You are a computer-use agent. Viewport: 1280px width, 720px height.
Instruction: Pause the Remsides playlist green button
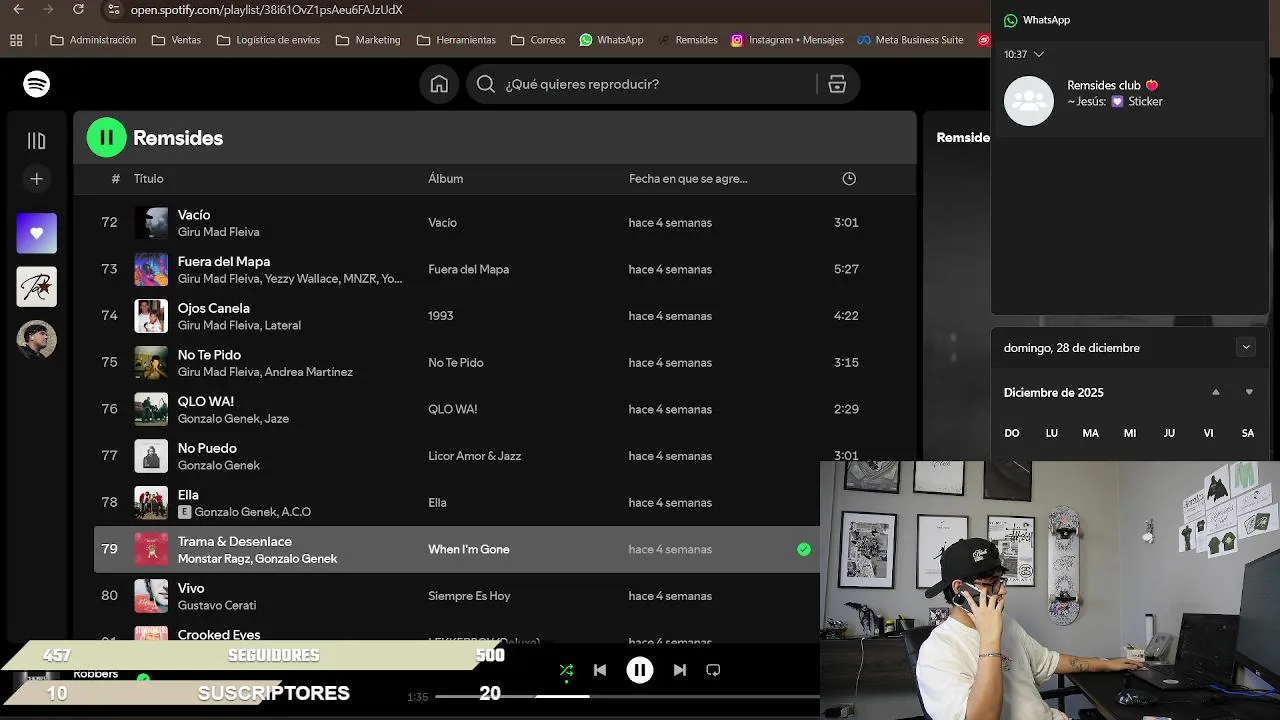click(107, 138)
